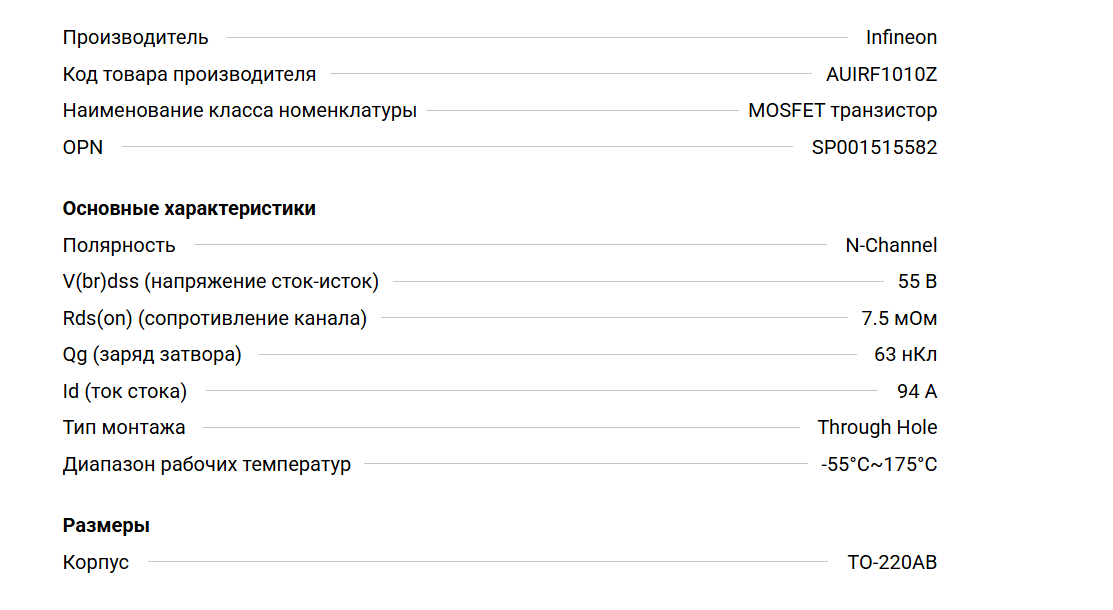Viewport: 1113px width, 610px height.
Task: Click the Infineon manufacturer value
Action: [x=901, y=38]
